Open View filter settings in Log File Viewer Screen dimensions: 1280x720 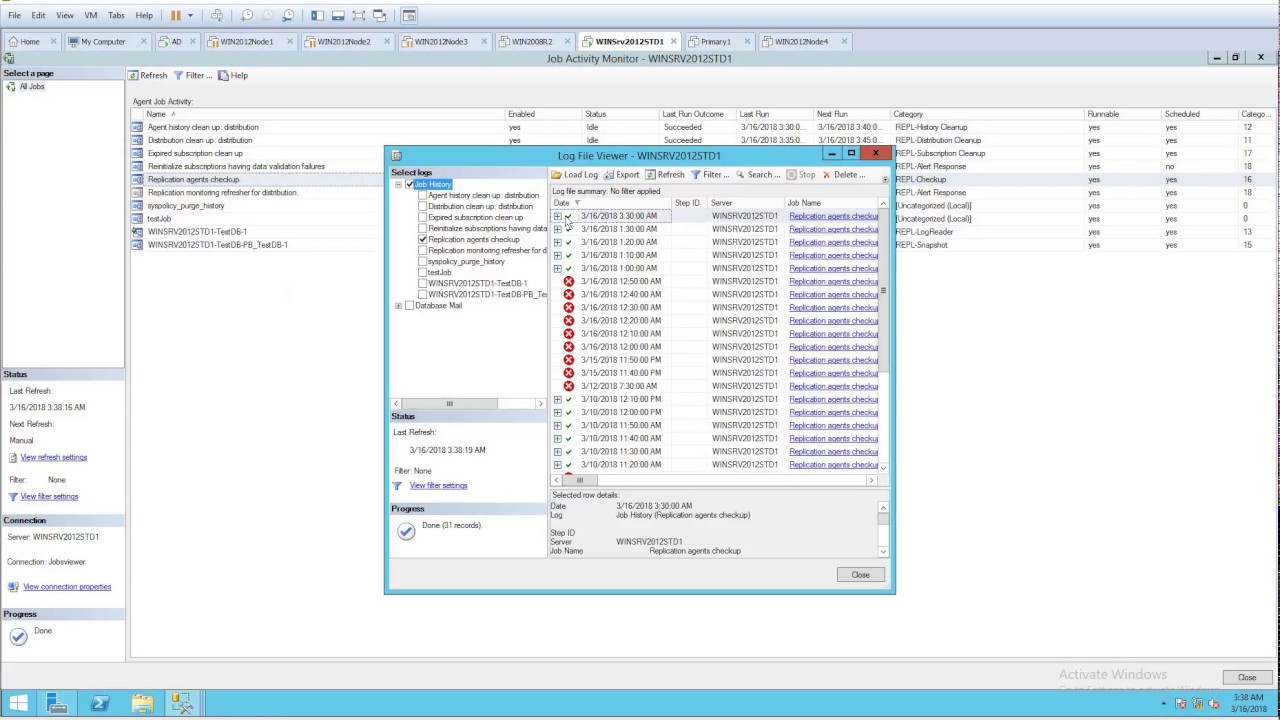tap(438, 486)
